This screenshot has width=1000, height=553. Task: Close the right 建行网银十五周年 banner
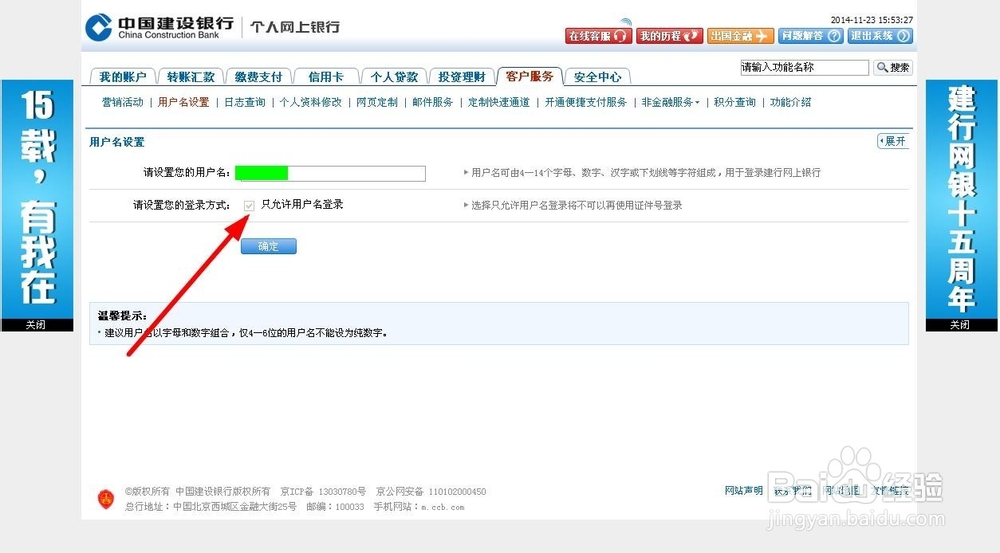960,325
